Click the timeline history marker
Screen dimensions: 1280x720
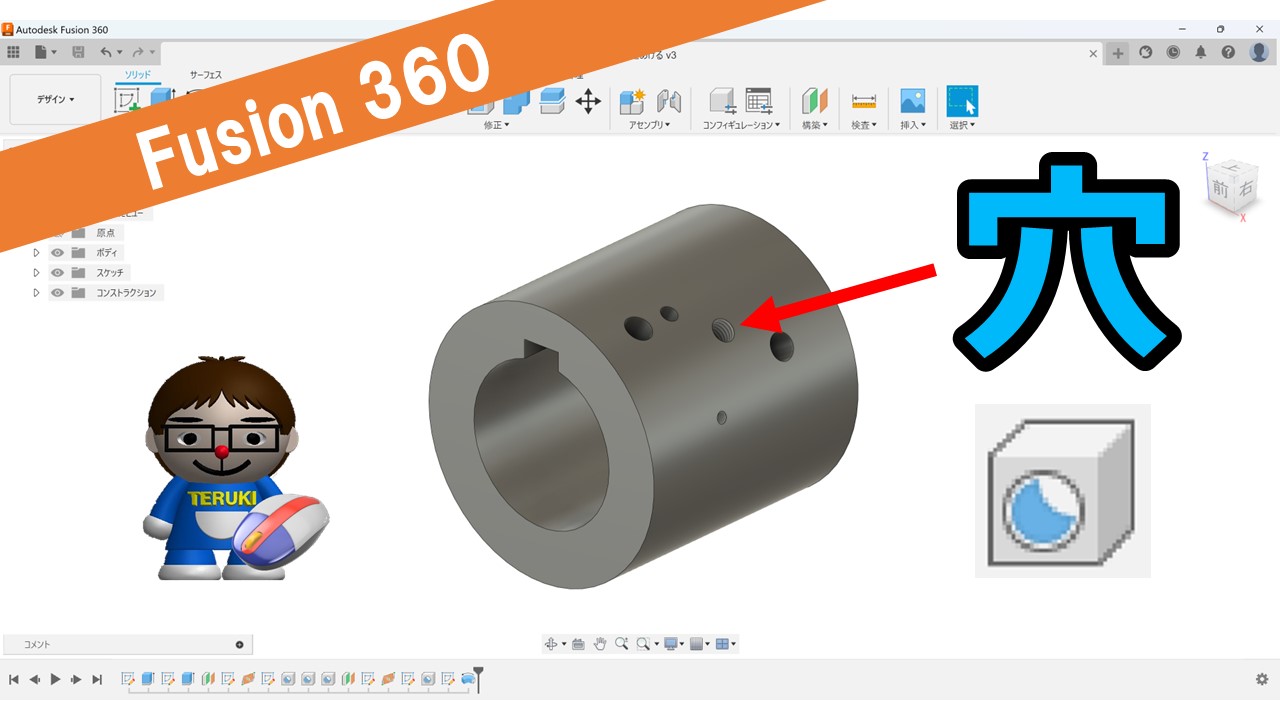click(479, 679)
